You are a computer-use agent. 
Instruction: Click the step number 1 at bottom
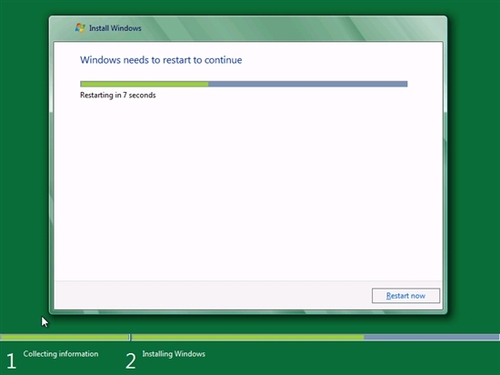point(11,361)
